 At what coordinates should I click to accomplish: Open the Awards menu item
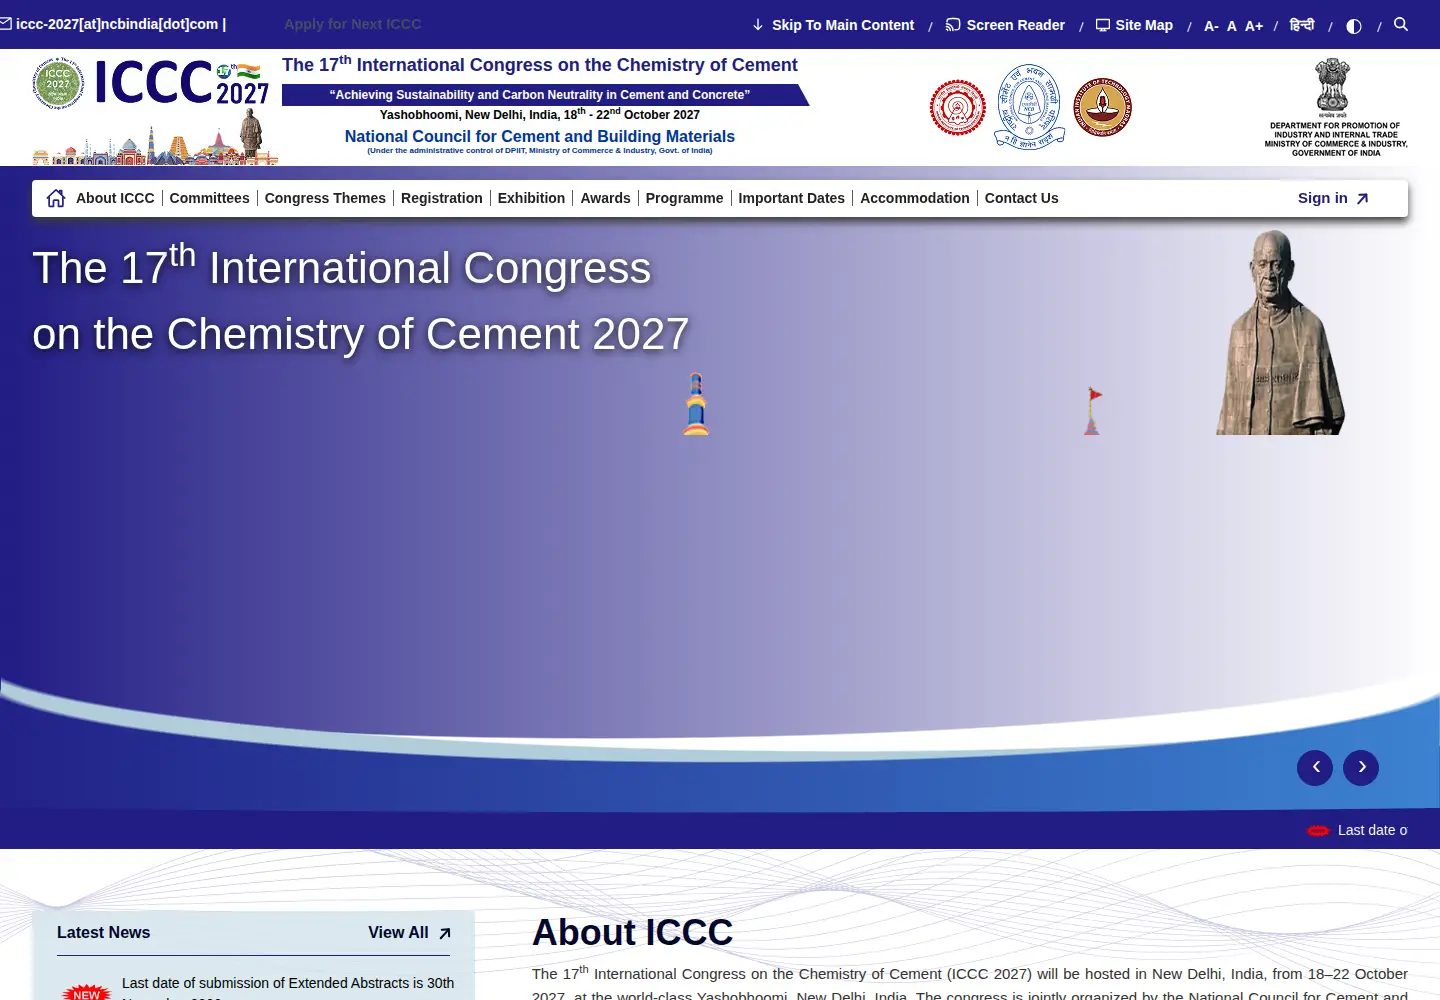[x=605, y=198]
